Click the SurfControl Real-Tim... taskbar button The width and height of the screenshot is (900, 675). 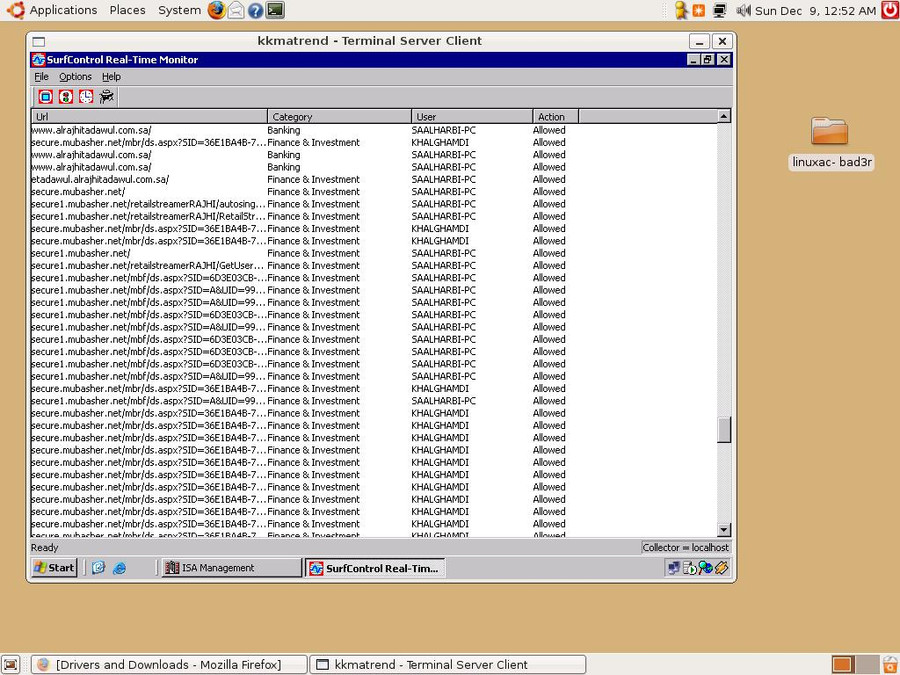375,568
